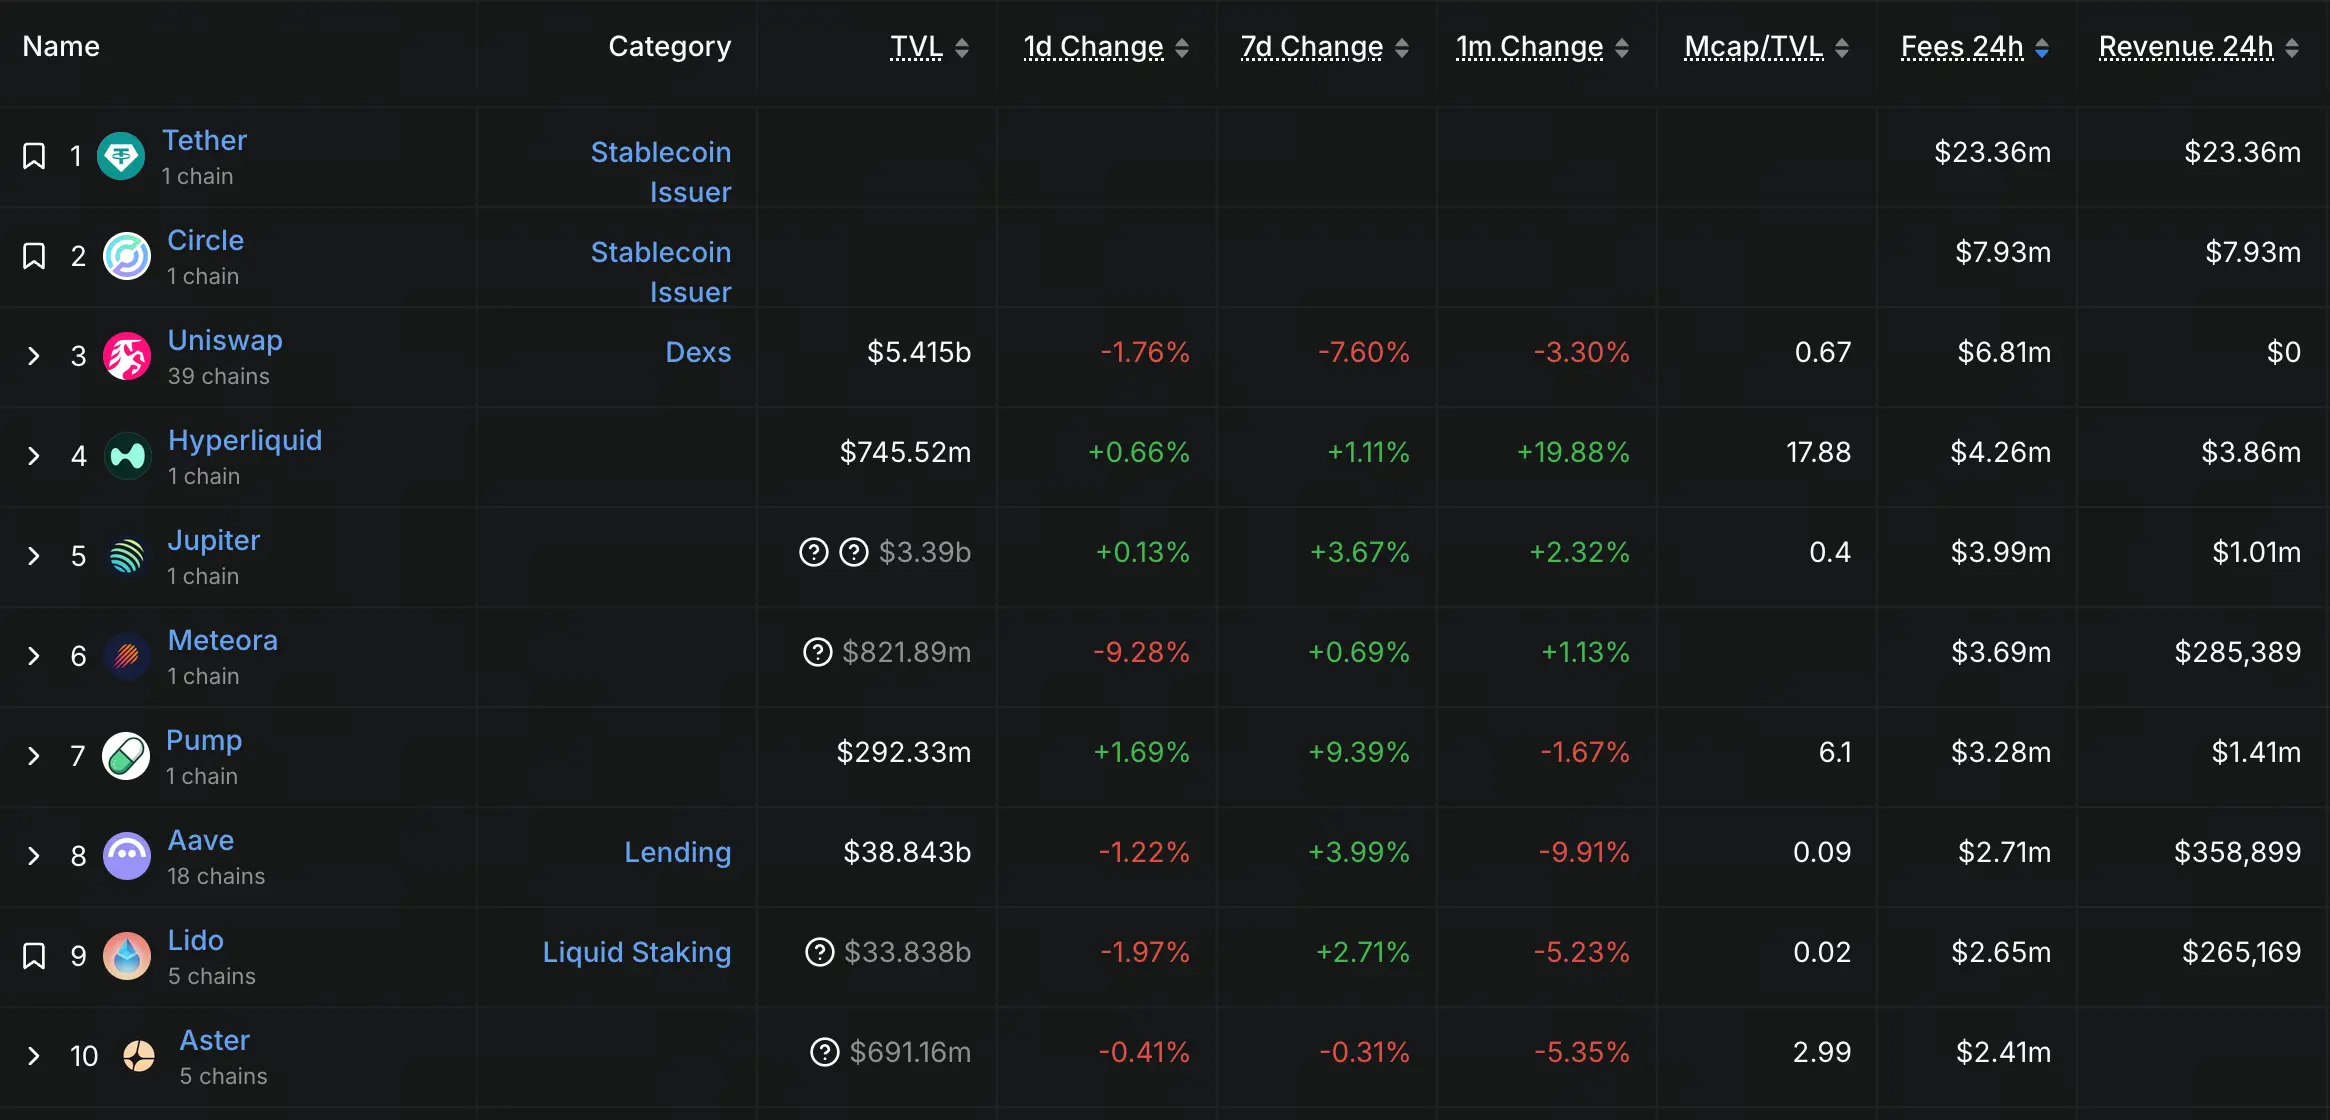2330x1120 pixels.
Task: Sort table by TVL column header
Action: [916, 47]
